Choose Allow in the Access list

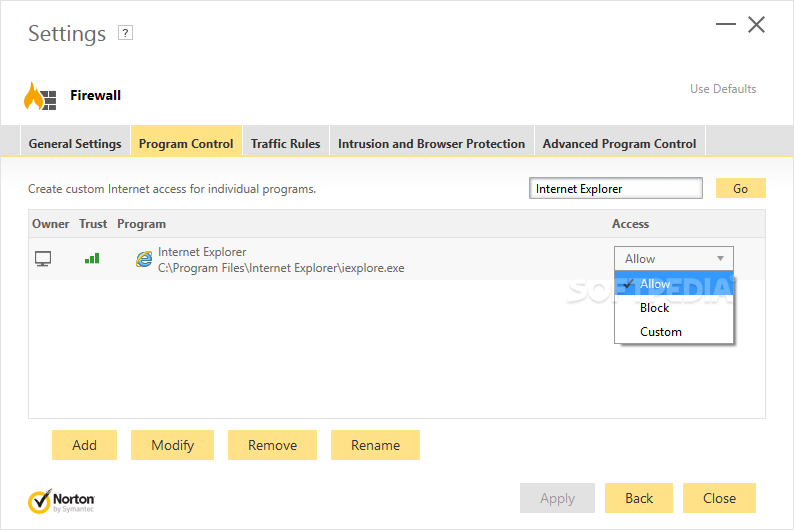pyautogui.click(x=673, y=283)
